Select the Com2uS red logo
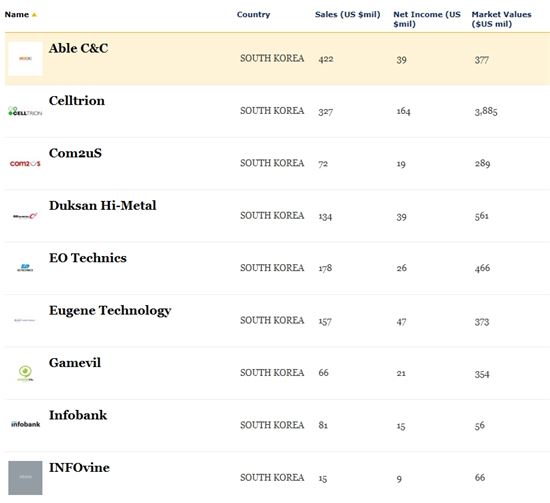 pyautogui.click(x=25, y=163)
